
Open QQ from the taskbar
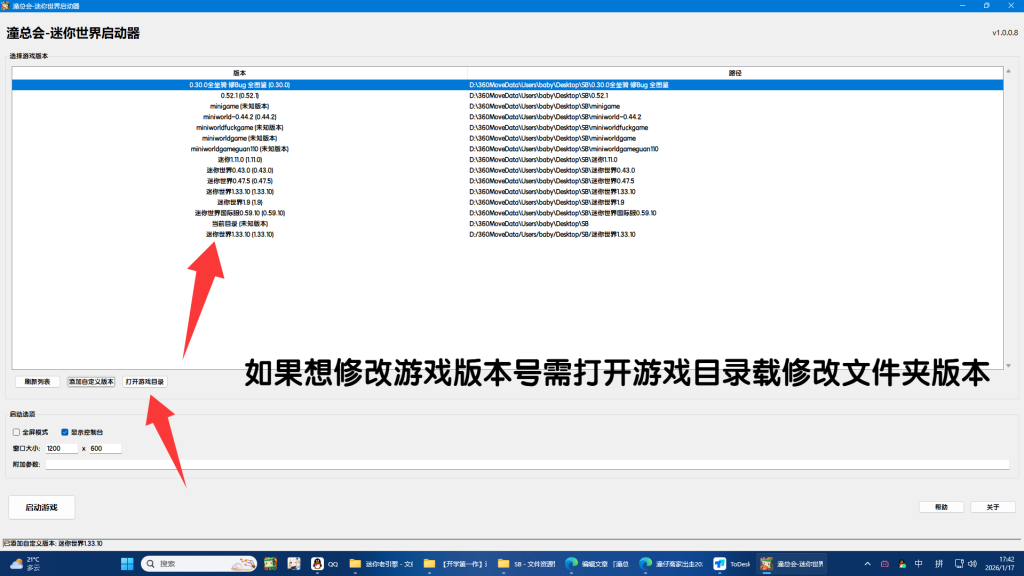323,563
